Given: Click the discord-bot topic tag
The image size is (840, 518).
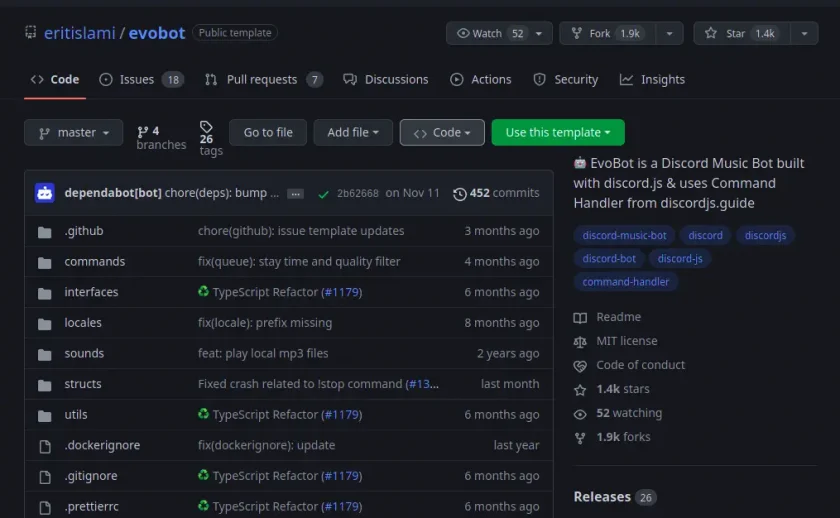Looking at the screenshot, I should tap(609, 258).
